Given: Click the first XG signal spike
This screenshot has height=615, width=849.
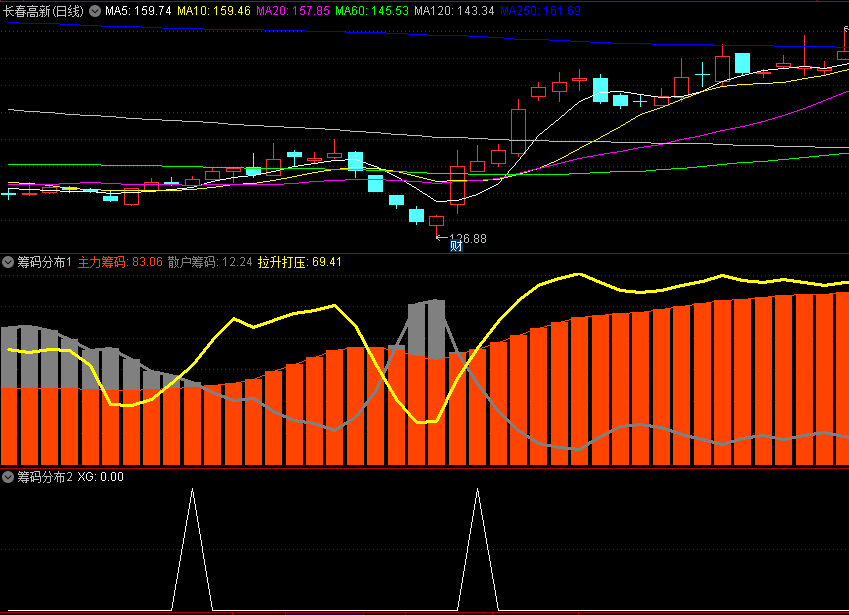Looking at the screenshot, I should tap(192, 549).
